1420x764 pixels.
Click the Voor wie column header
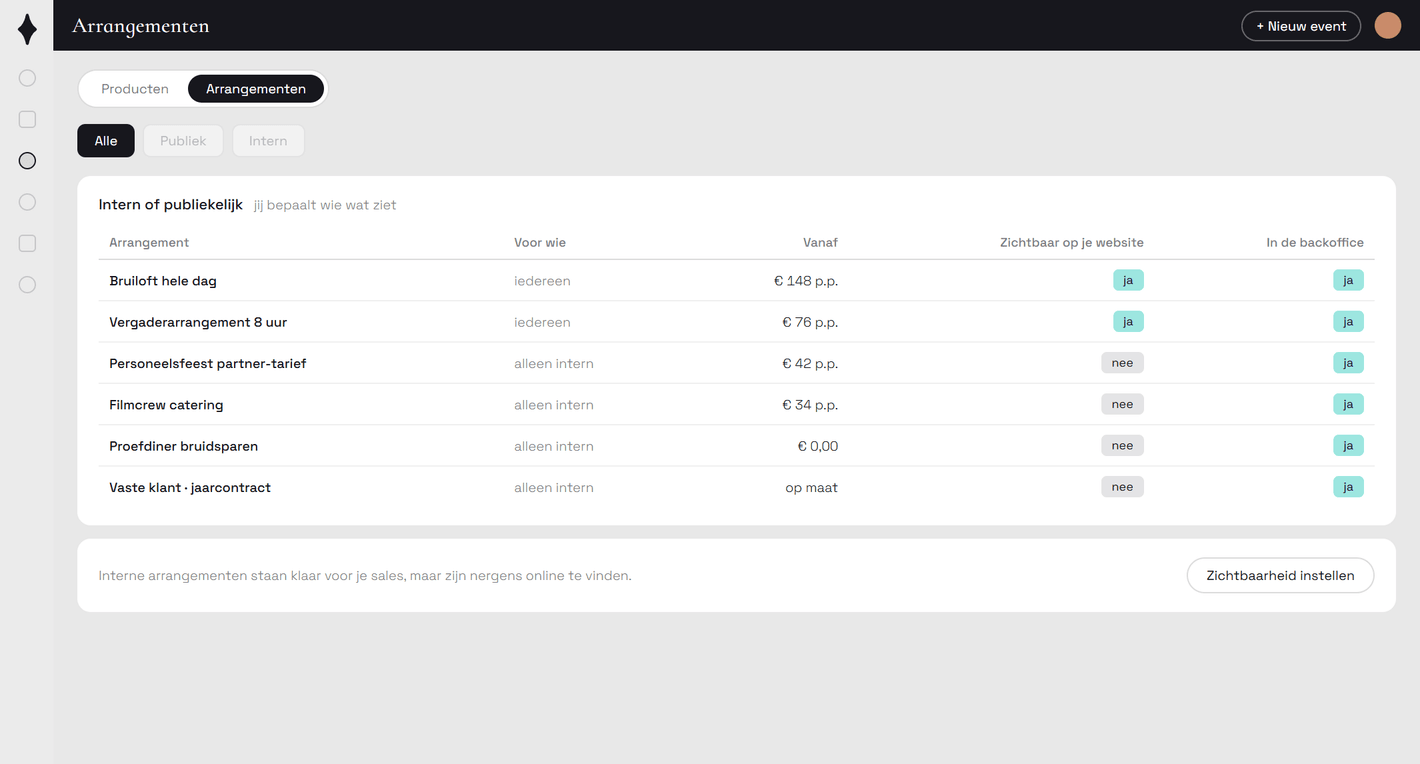coord(540,242)
